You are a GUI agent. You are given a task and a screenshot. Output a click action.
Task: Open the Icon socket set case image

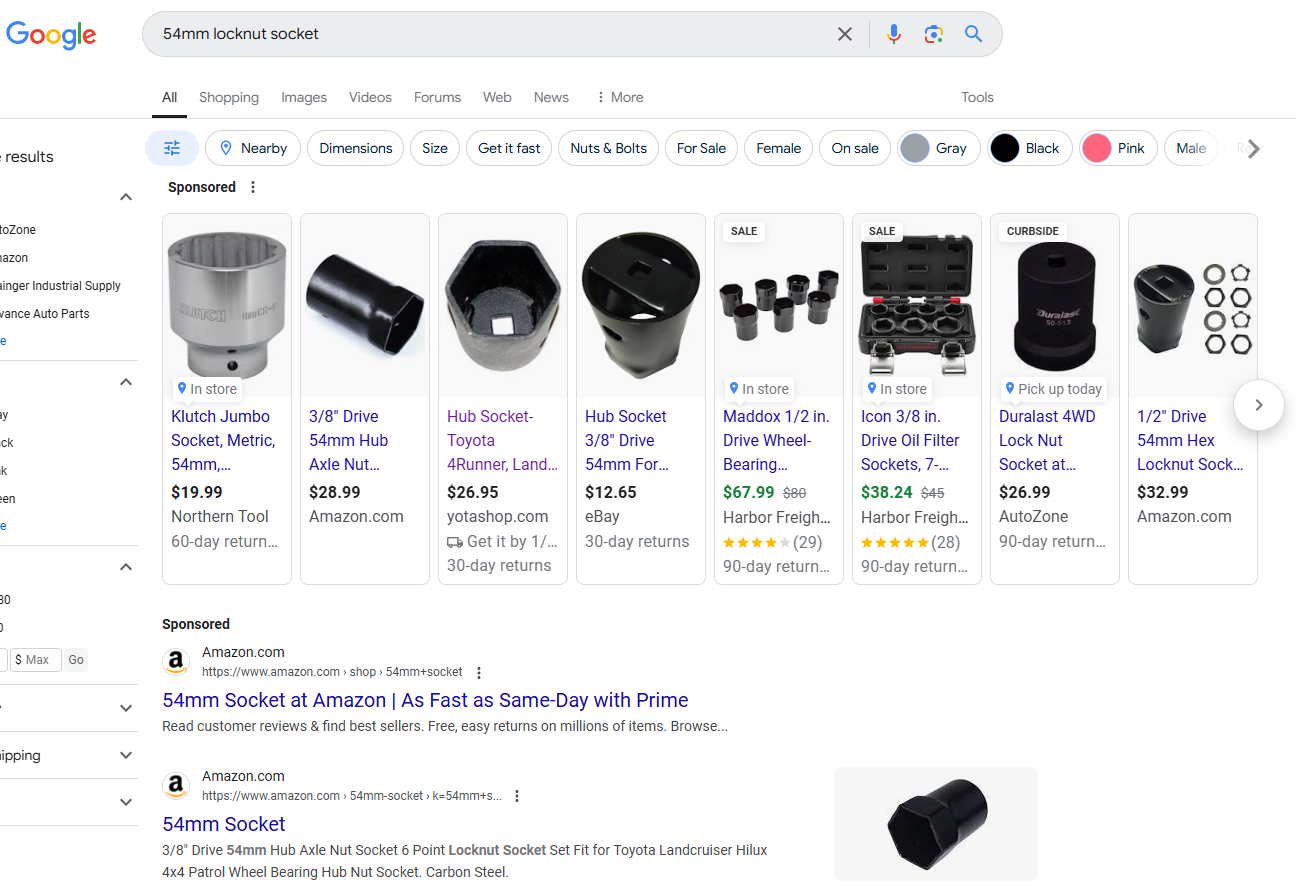point(917,305)
